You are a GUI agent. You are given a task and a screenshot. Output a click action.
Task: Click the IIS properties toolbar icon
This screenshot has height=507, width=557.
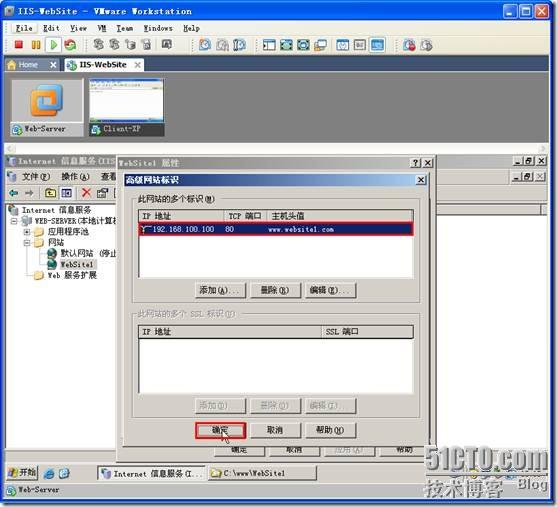pos(102,193)
